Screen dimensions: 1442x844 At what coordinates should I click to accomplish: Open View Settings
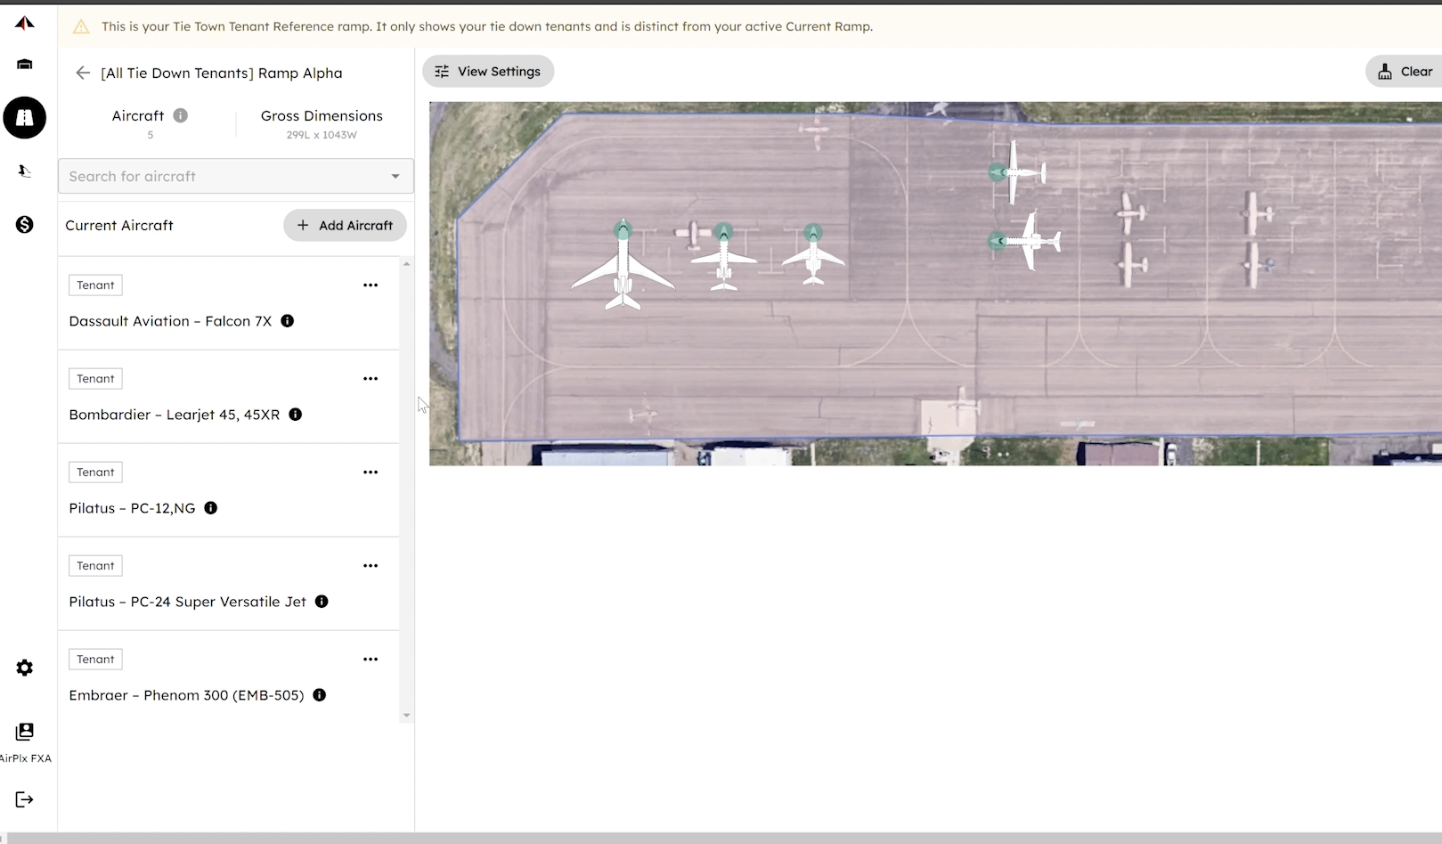pos(488,71)
